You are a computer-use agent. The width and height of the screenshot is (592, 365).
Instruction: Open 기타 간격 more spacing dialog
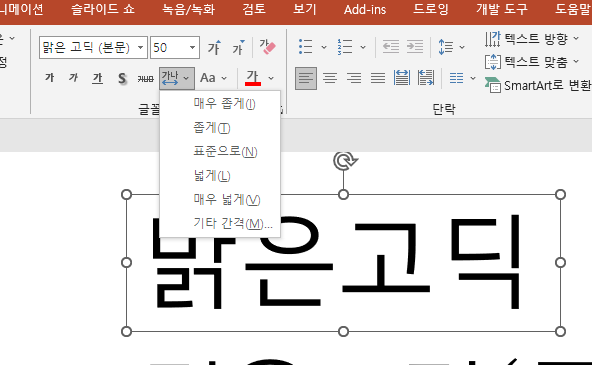tap(220, 223)
